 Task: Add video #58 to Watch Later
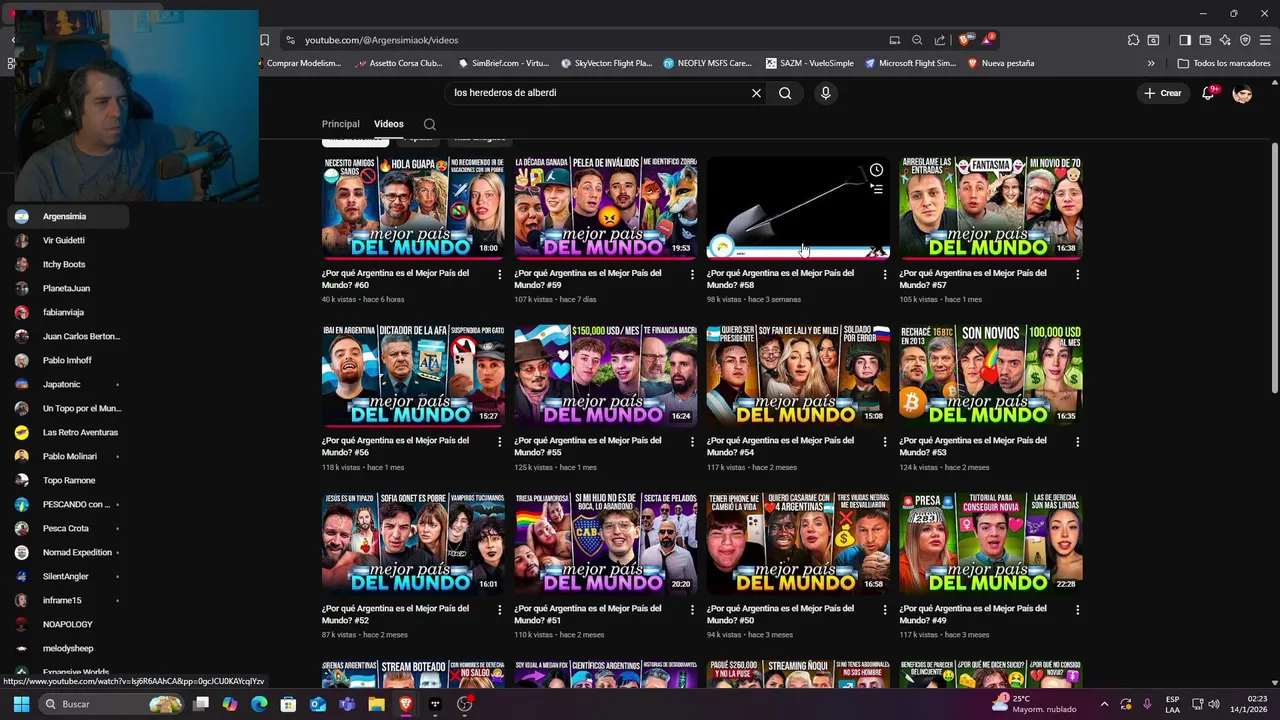[876, 170]
